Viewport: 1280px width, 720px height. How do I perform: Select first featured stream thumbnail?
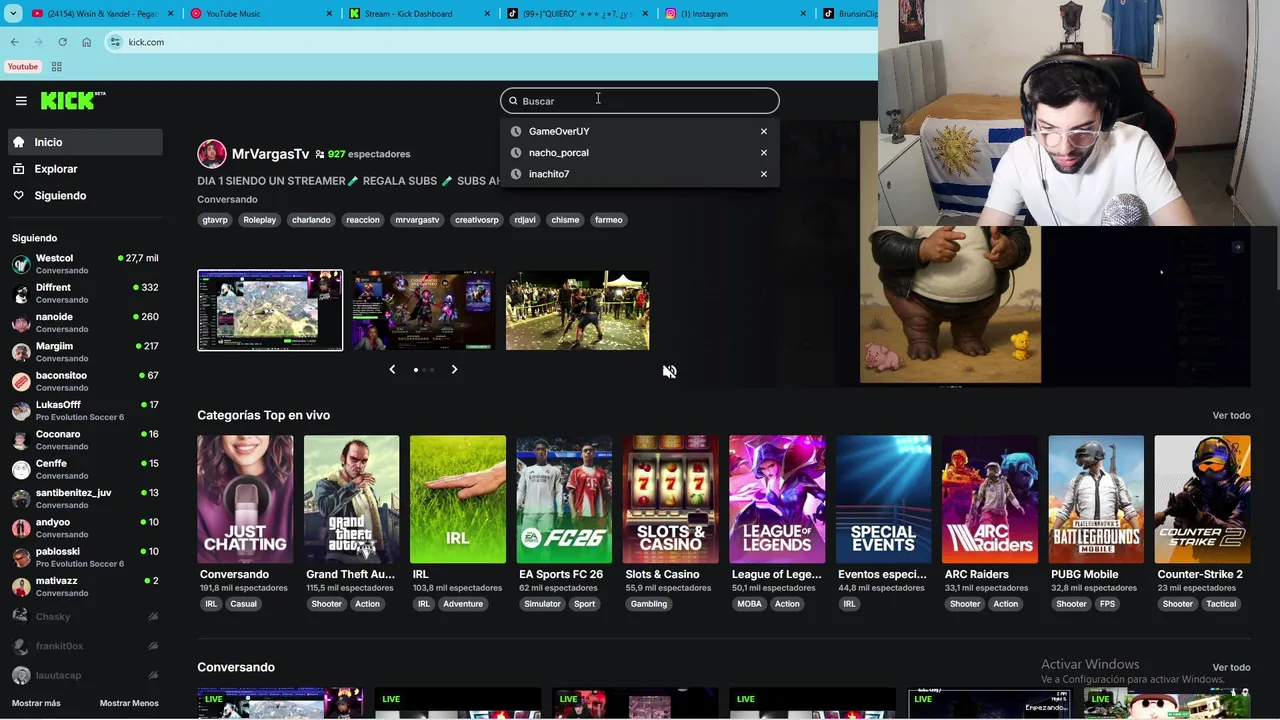point(270,310)
